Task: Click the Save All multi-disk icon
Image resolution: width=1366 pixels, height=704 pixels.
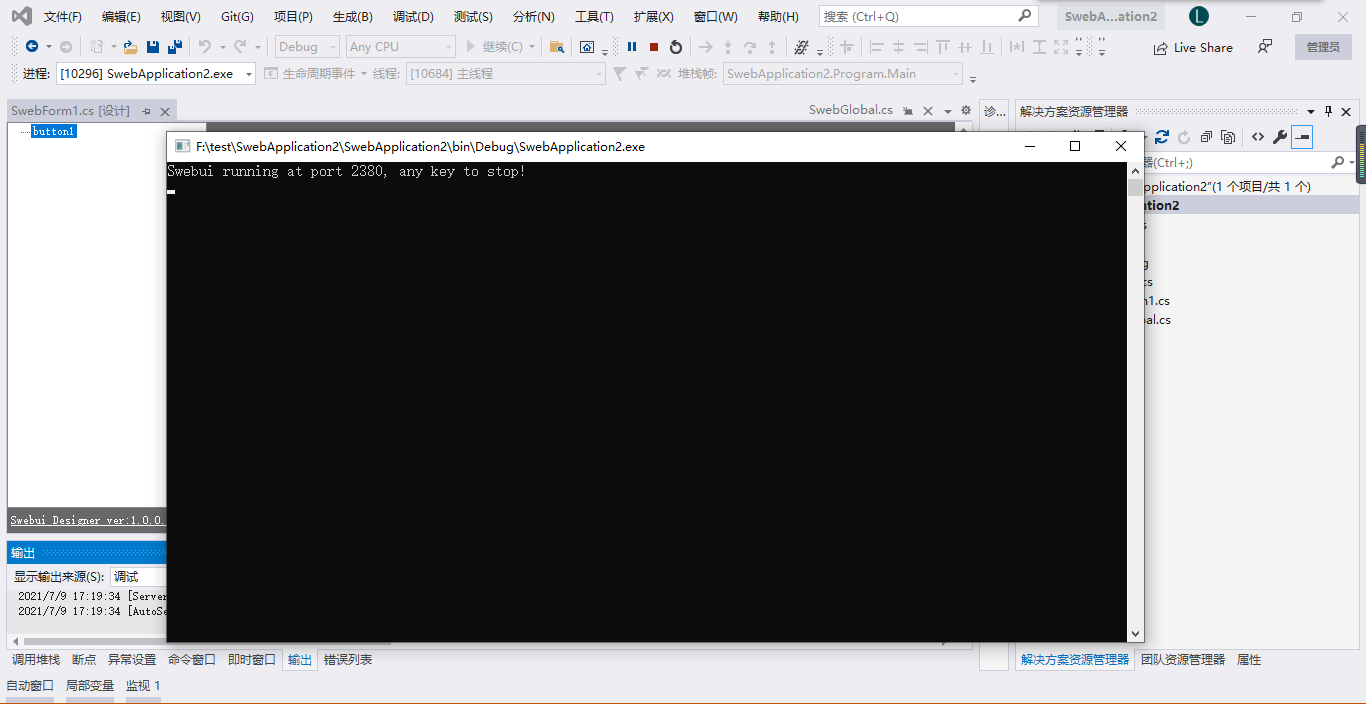Action: pyautogui.click(x=174, y=47)
